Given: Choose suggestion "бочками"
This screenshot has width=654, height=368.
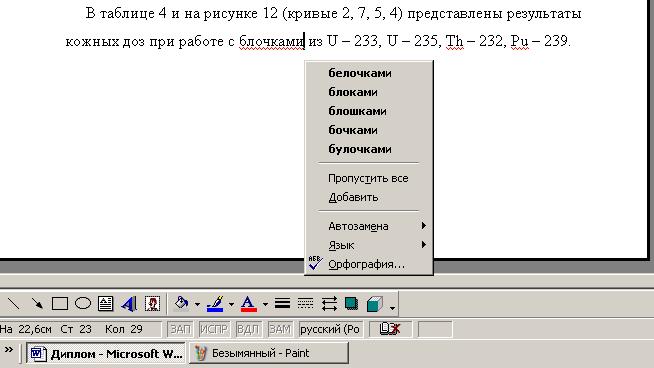Looking at the screenshot, I should tap(369, 130).
